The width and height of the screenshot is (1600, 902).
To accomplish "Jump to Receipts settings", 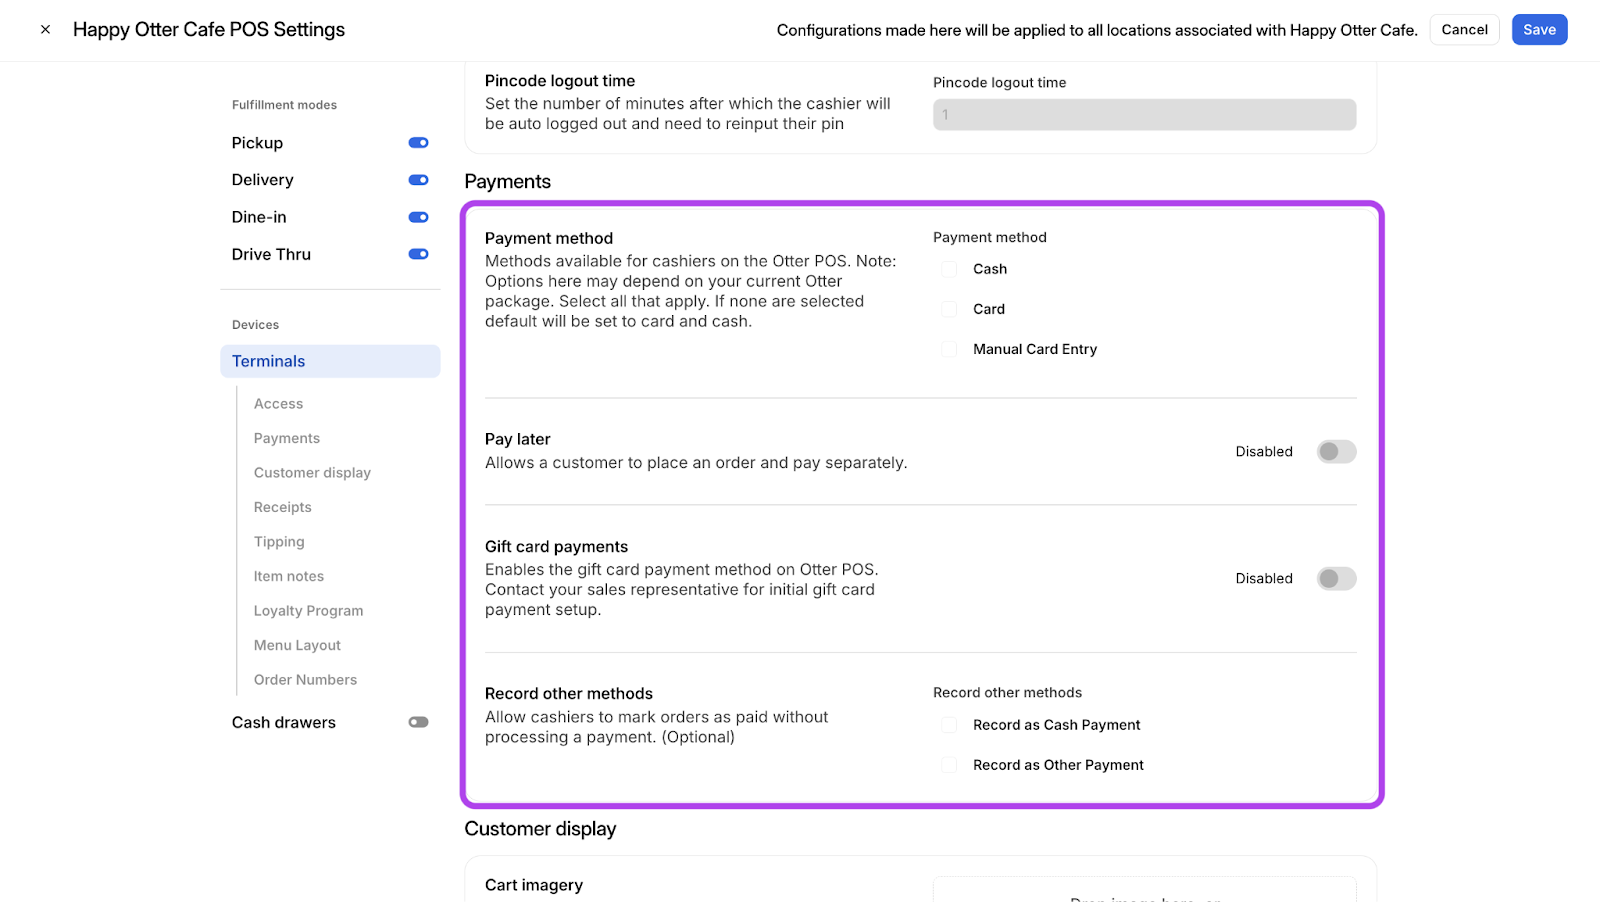I will pyautogui.click(x=283, y=507).
